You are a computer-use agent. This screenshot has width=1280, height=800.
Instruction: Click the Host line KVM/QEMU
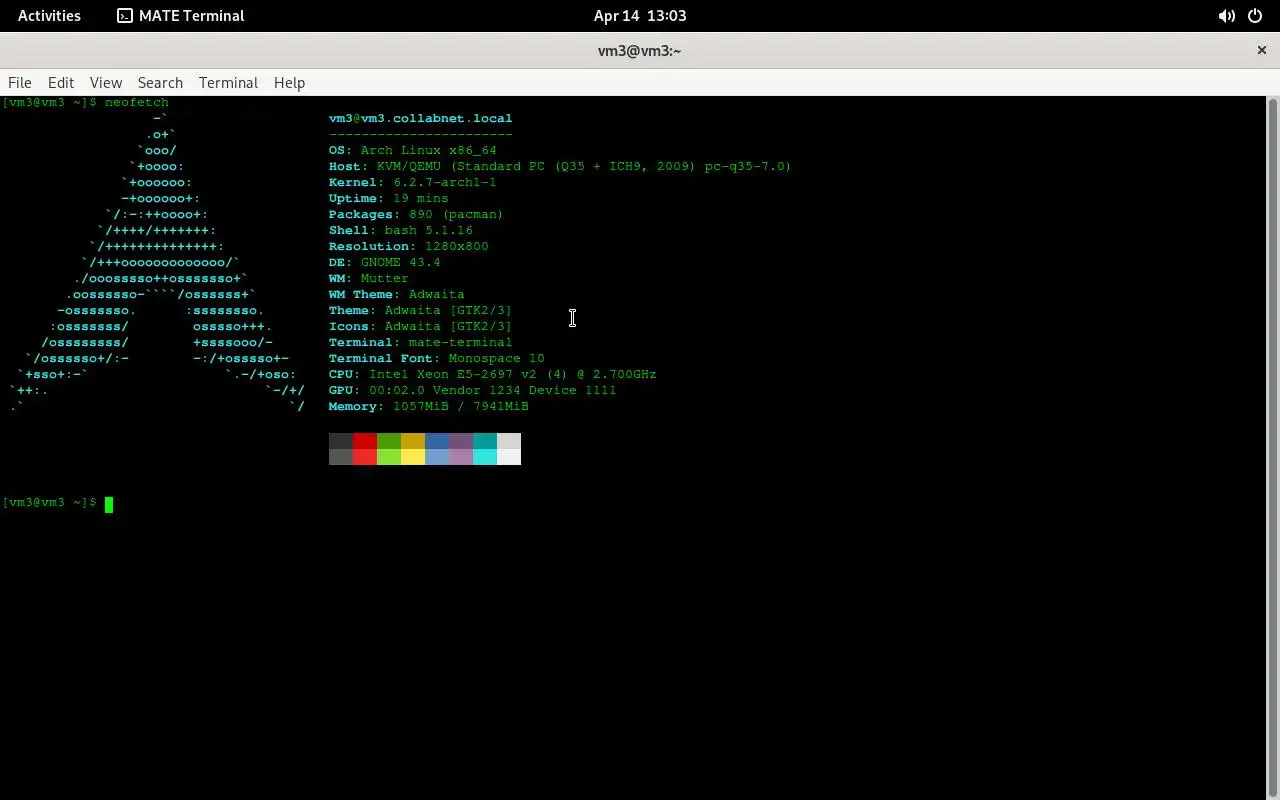point(560,166)
